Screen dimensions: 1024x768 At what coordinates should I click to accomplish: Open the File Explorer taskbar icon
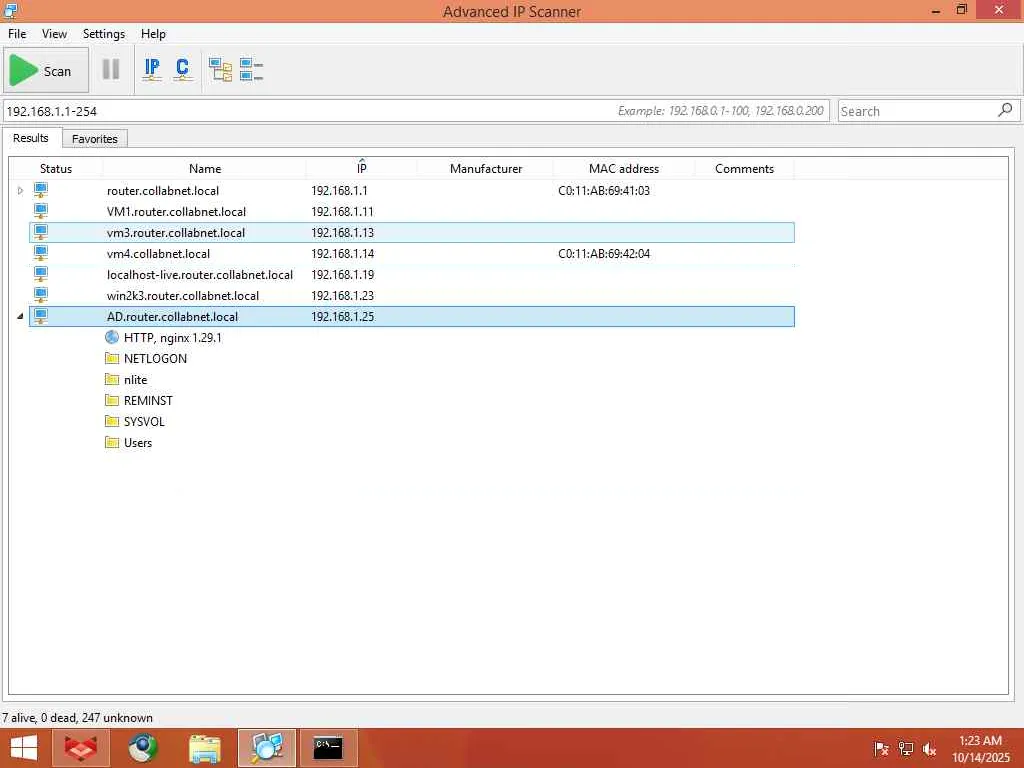point(204,748)
